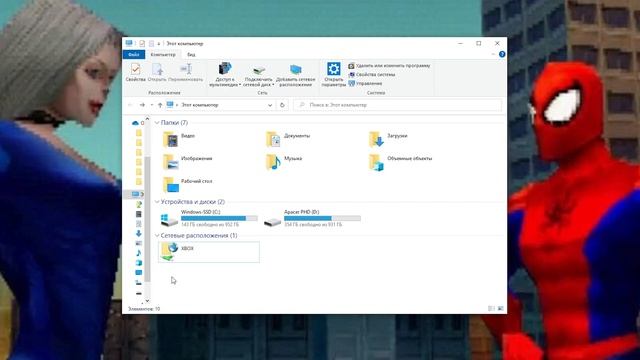Click sidebar scrollbar down arrow

click(x=147, y=301)
